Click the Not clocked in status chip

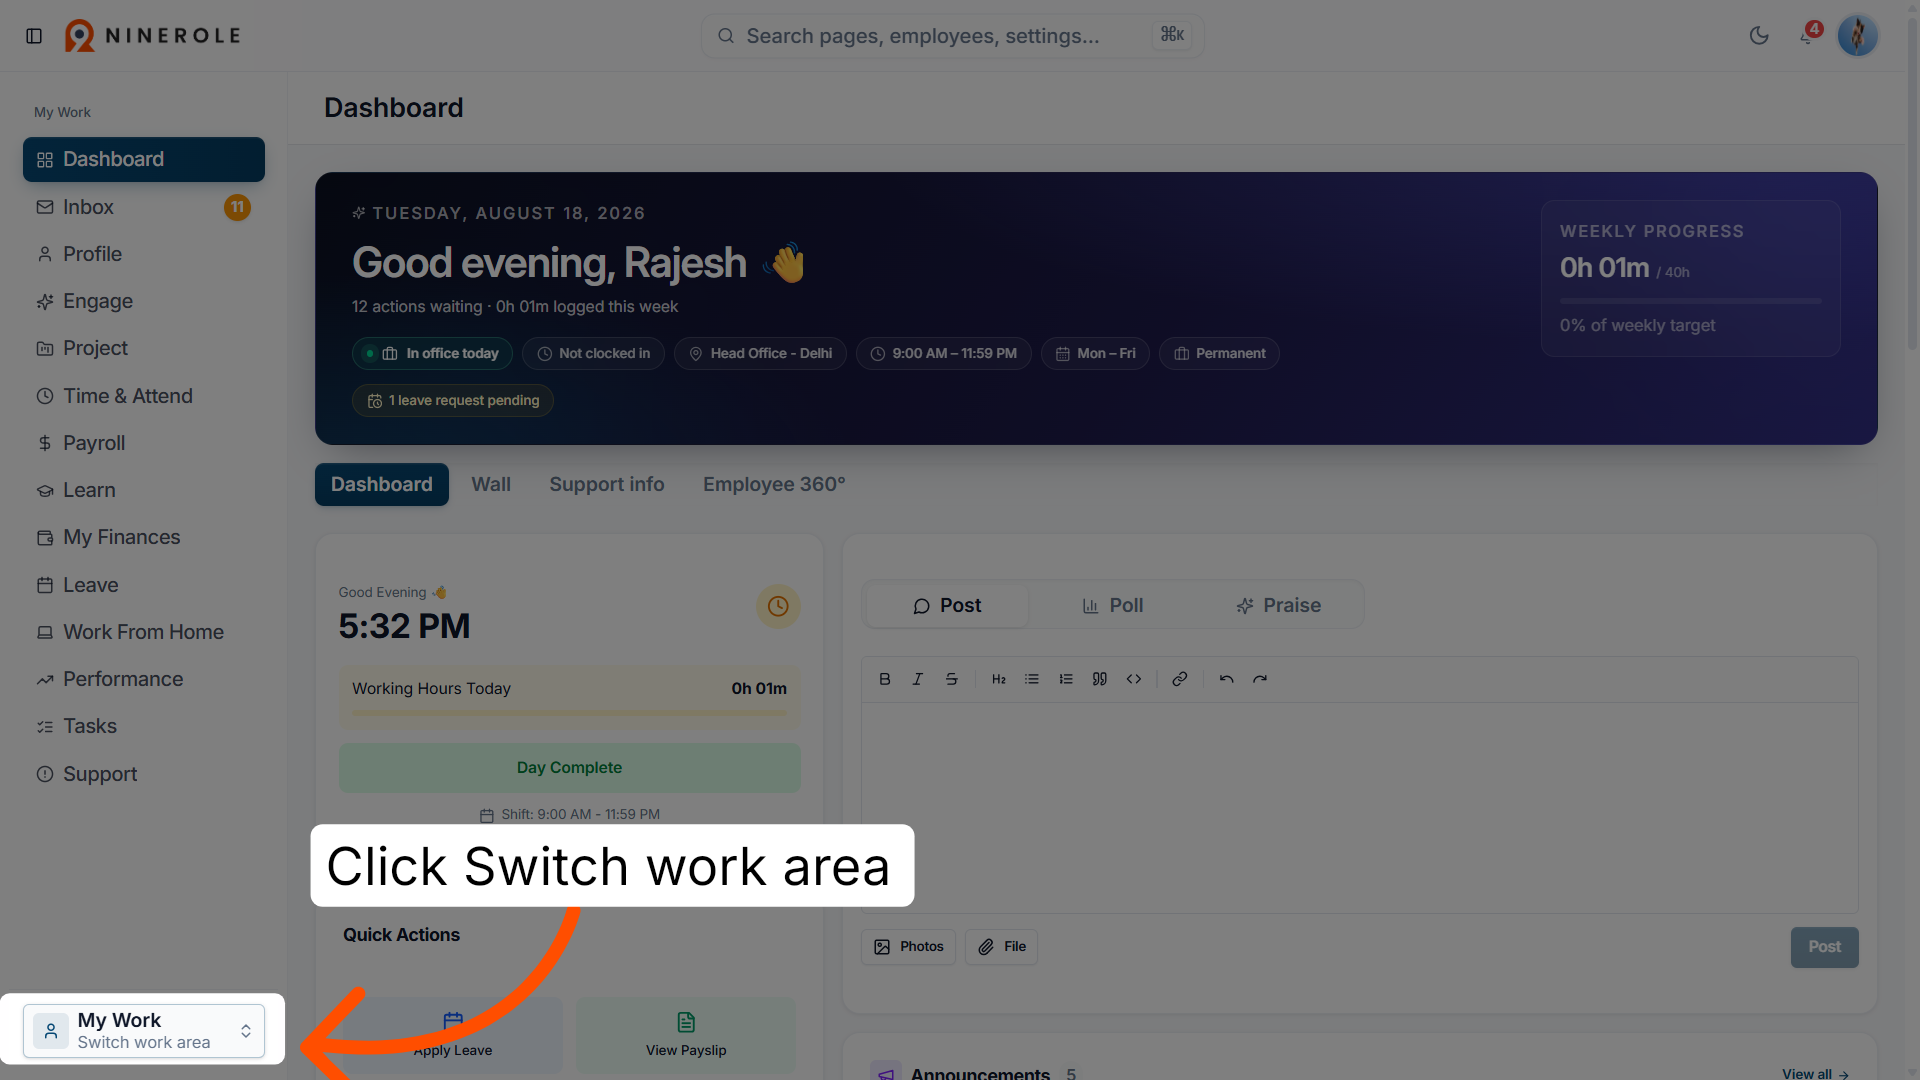click(x=593, y=354)
